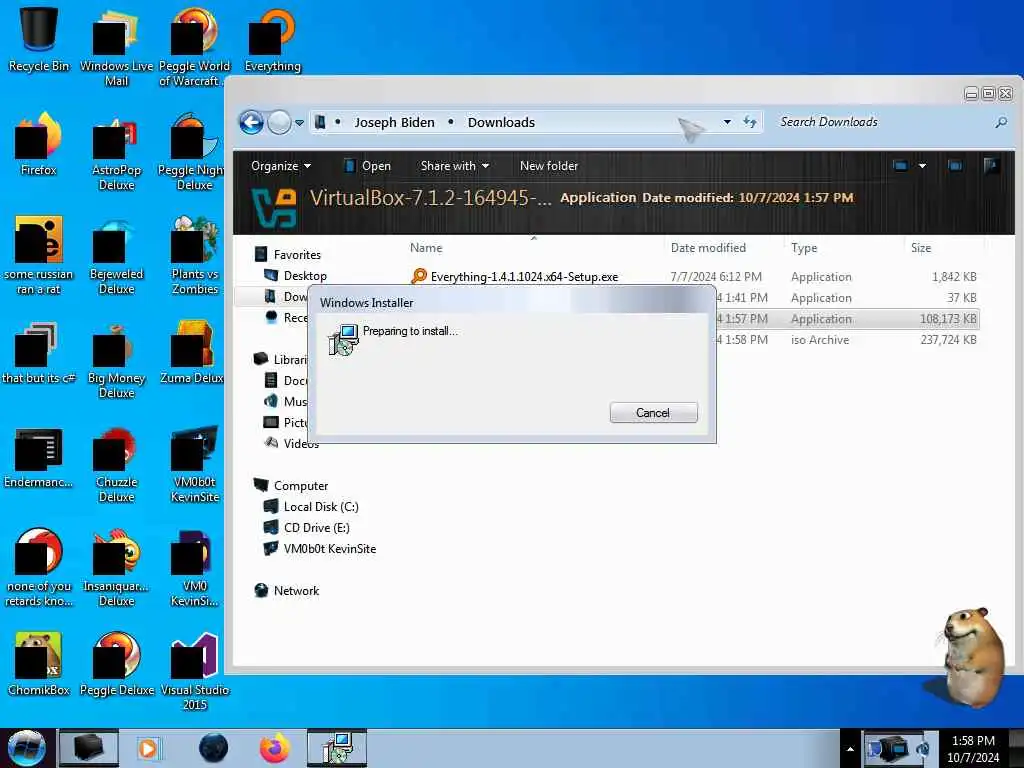1024x768 pixels.
Task: Click the refresh icon beside address bar
Action: 750,122
